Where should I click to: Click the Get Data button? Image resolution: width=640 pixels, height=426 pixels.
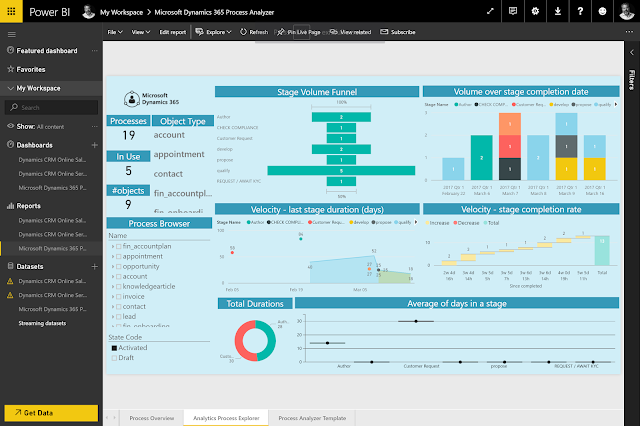[x=51, y=413]
